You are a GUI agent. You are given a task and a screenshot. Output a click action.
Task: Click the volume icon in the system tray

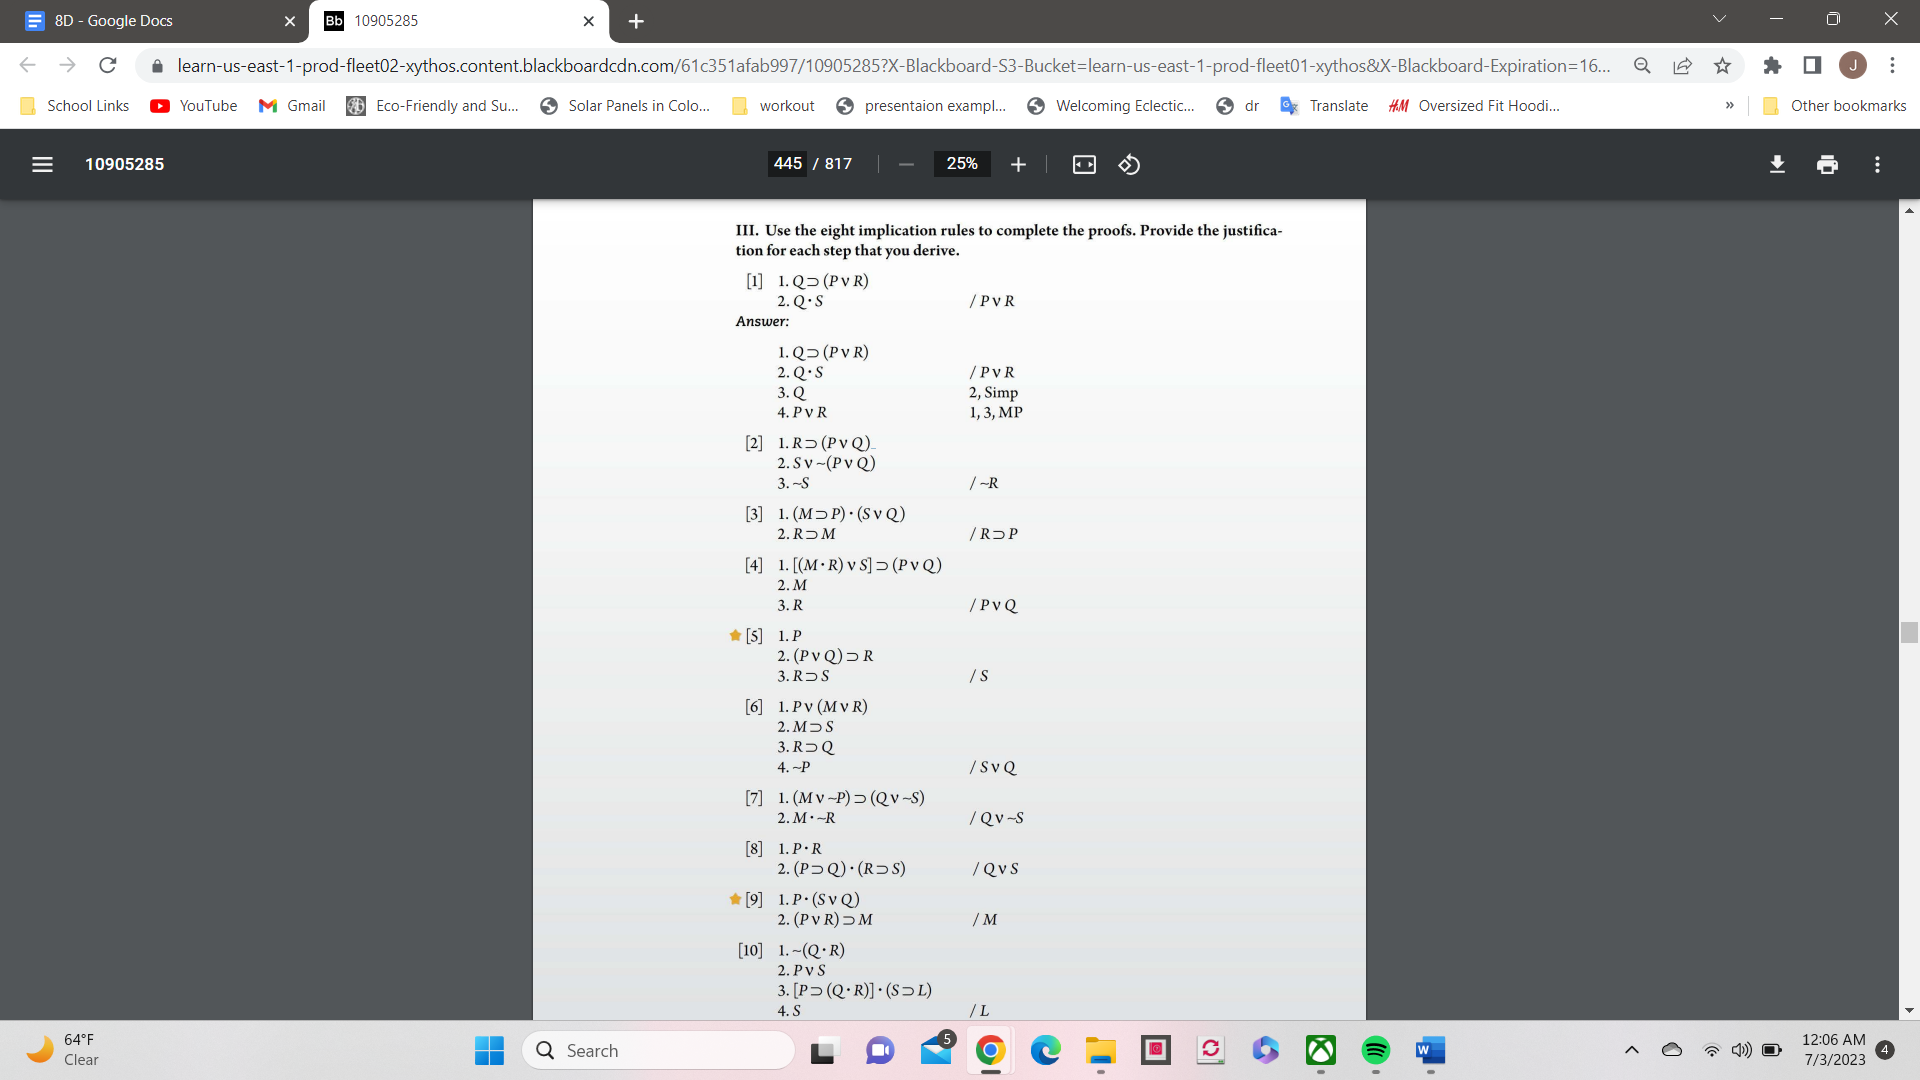tap(1740, 1050)
